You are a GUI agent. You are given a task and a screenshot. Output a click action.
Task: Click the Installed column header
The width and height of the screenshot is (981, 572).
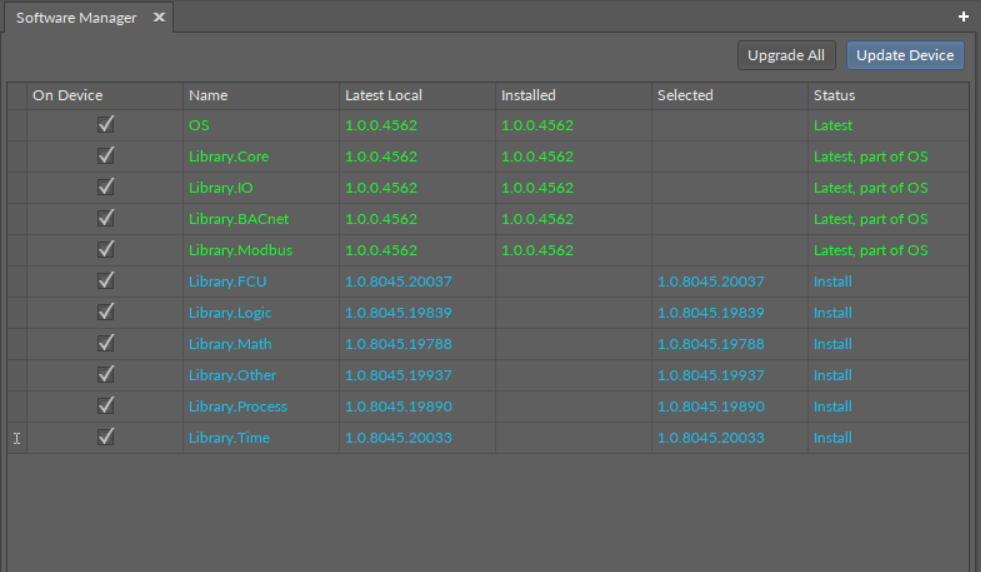pyautogui.click(x=528, y=96)
